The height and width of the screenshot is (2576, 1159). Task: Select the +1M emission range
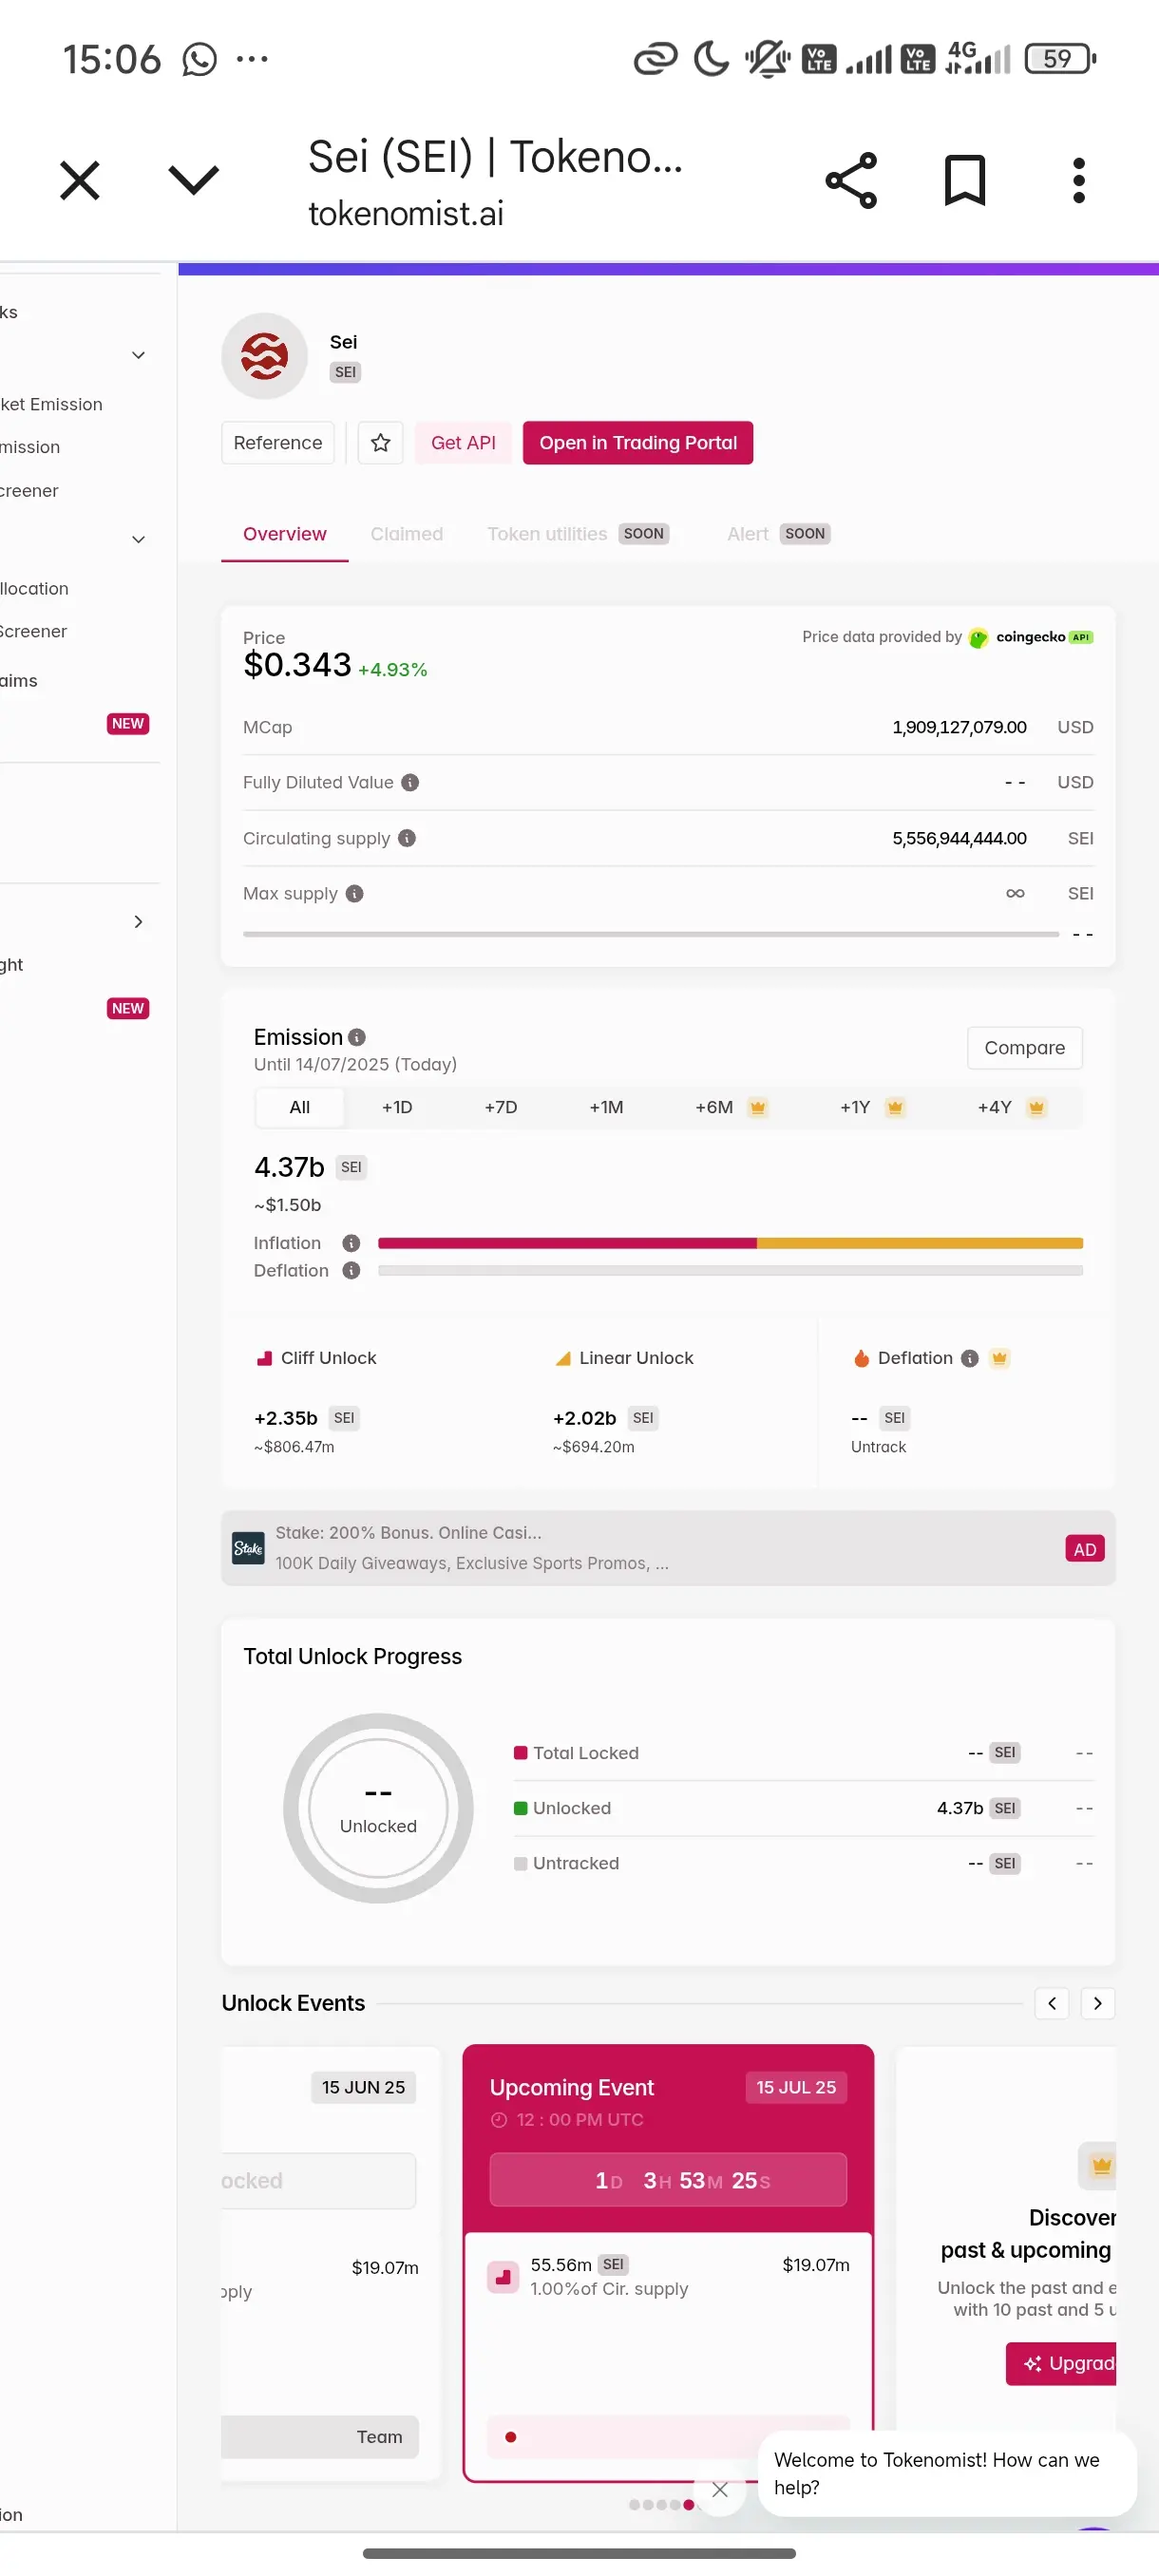606,1108
